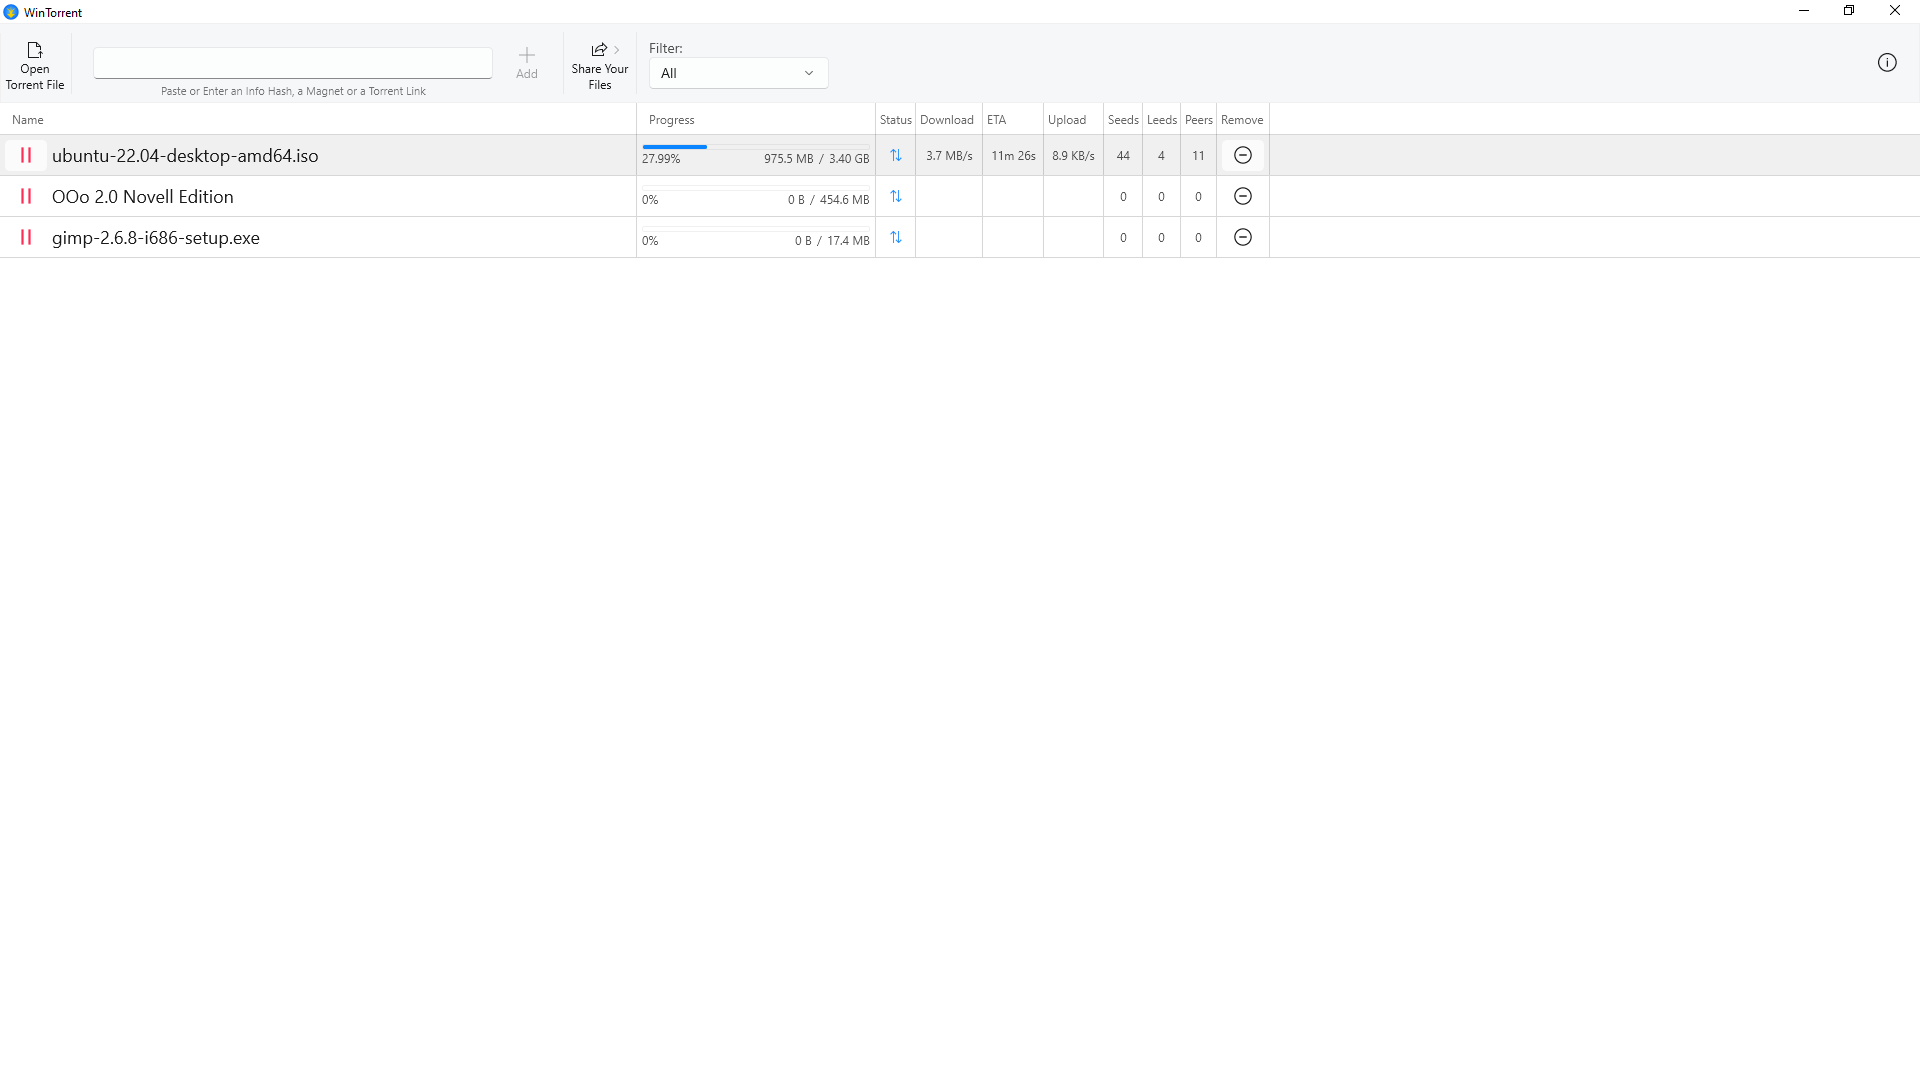Viewport: 1920px width, 1080px height.
Task: Click the info icon at top right
Action: 1887,63
